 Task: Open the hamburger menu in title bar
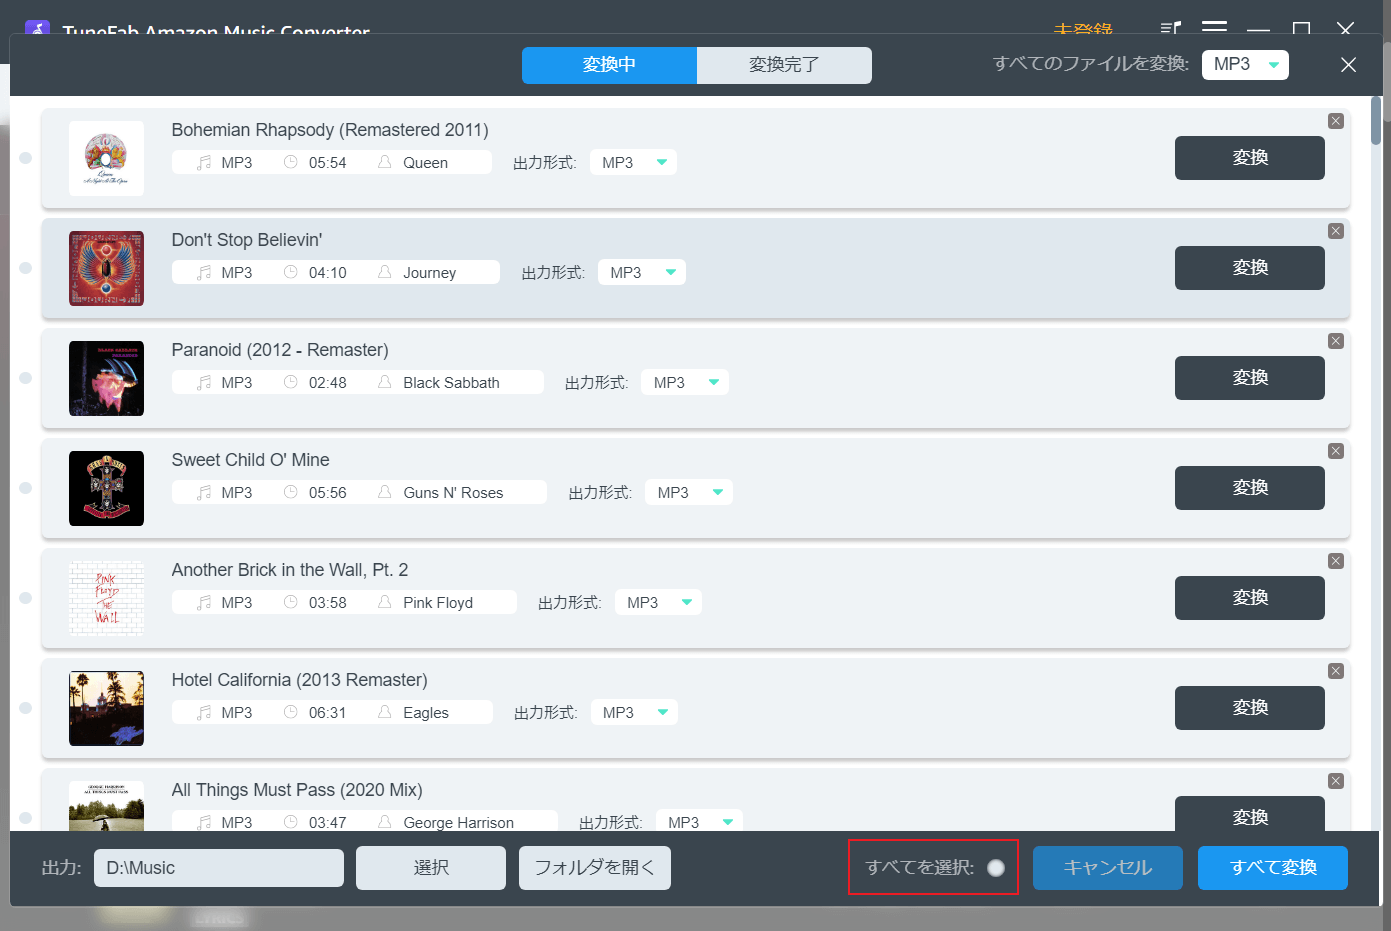tap(1214, 29)
